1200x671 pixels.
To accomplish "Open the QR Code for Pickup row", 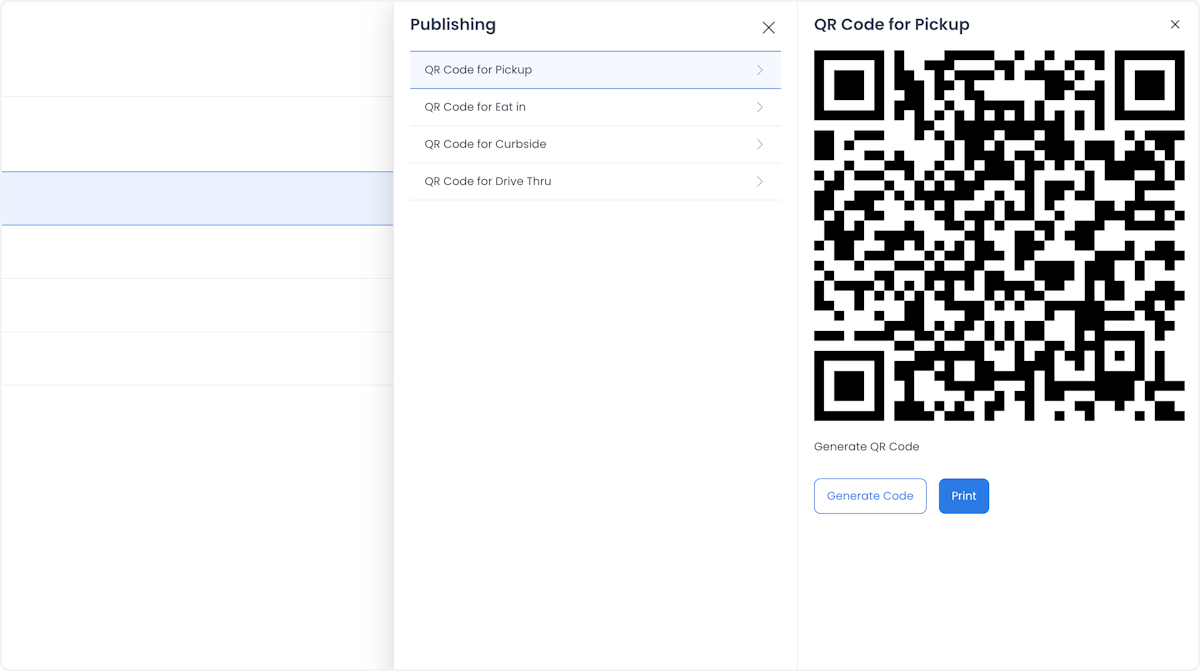I will point(595,70).
